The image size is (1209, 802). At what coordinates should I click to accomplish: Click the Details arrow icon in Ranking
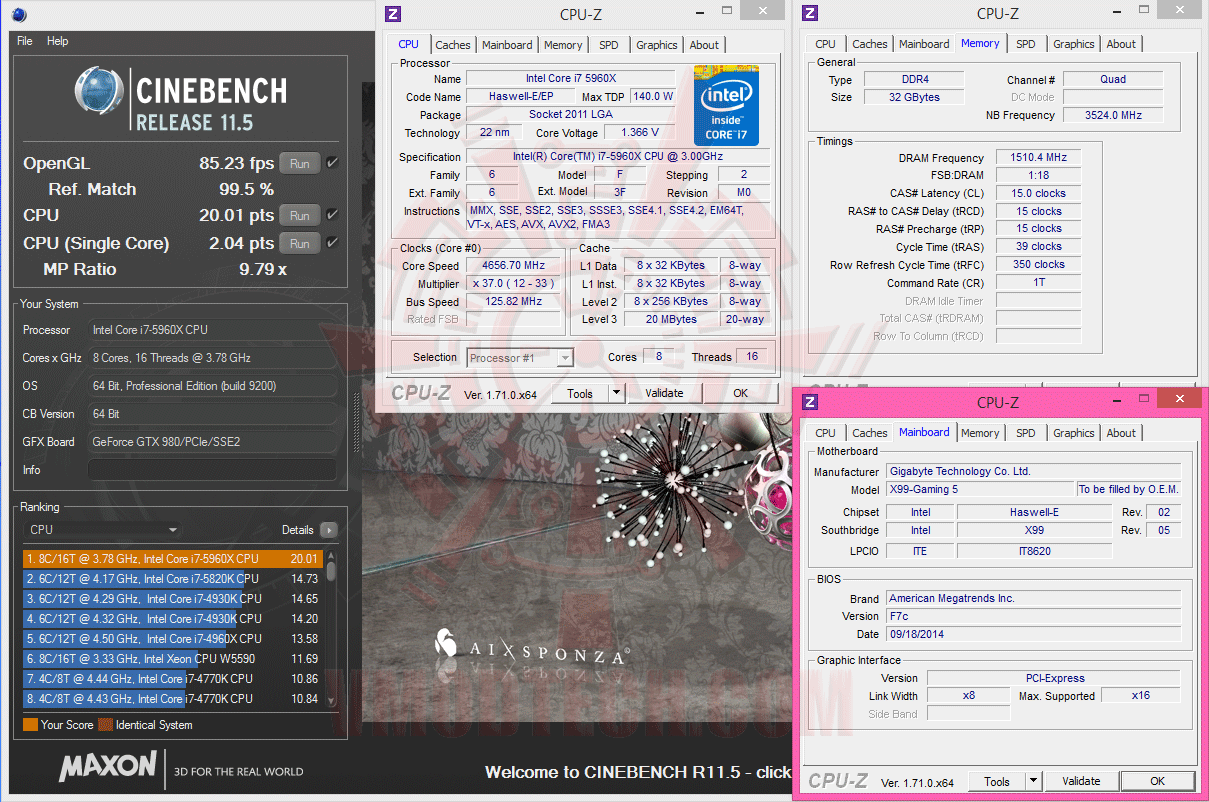pos(328,530)
